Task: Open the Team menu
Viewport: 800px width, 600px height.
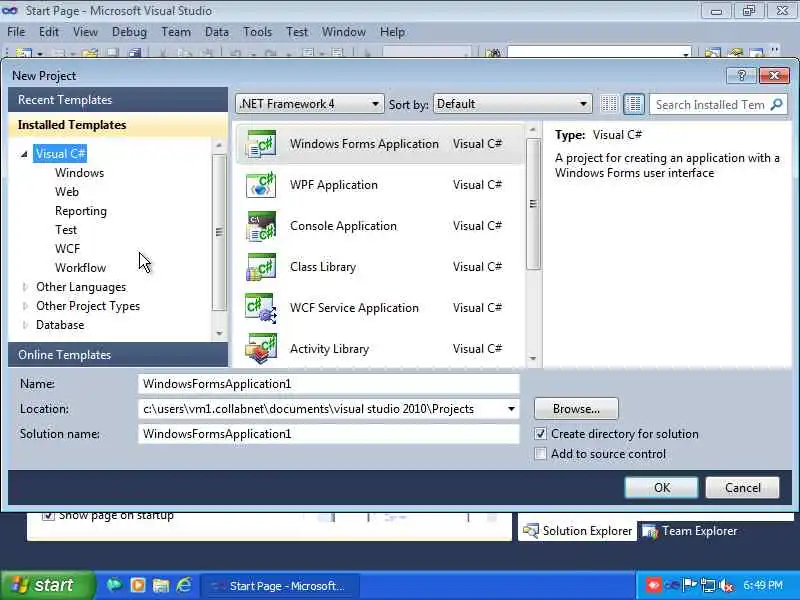Action: click(x=176, y=32)
